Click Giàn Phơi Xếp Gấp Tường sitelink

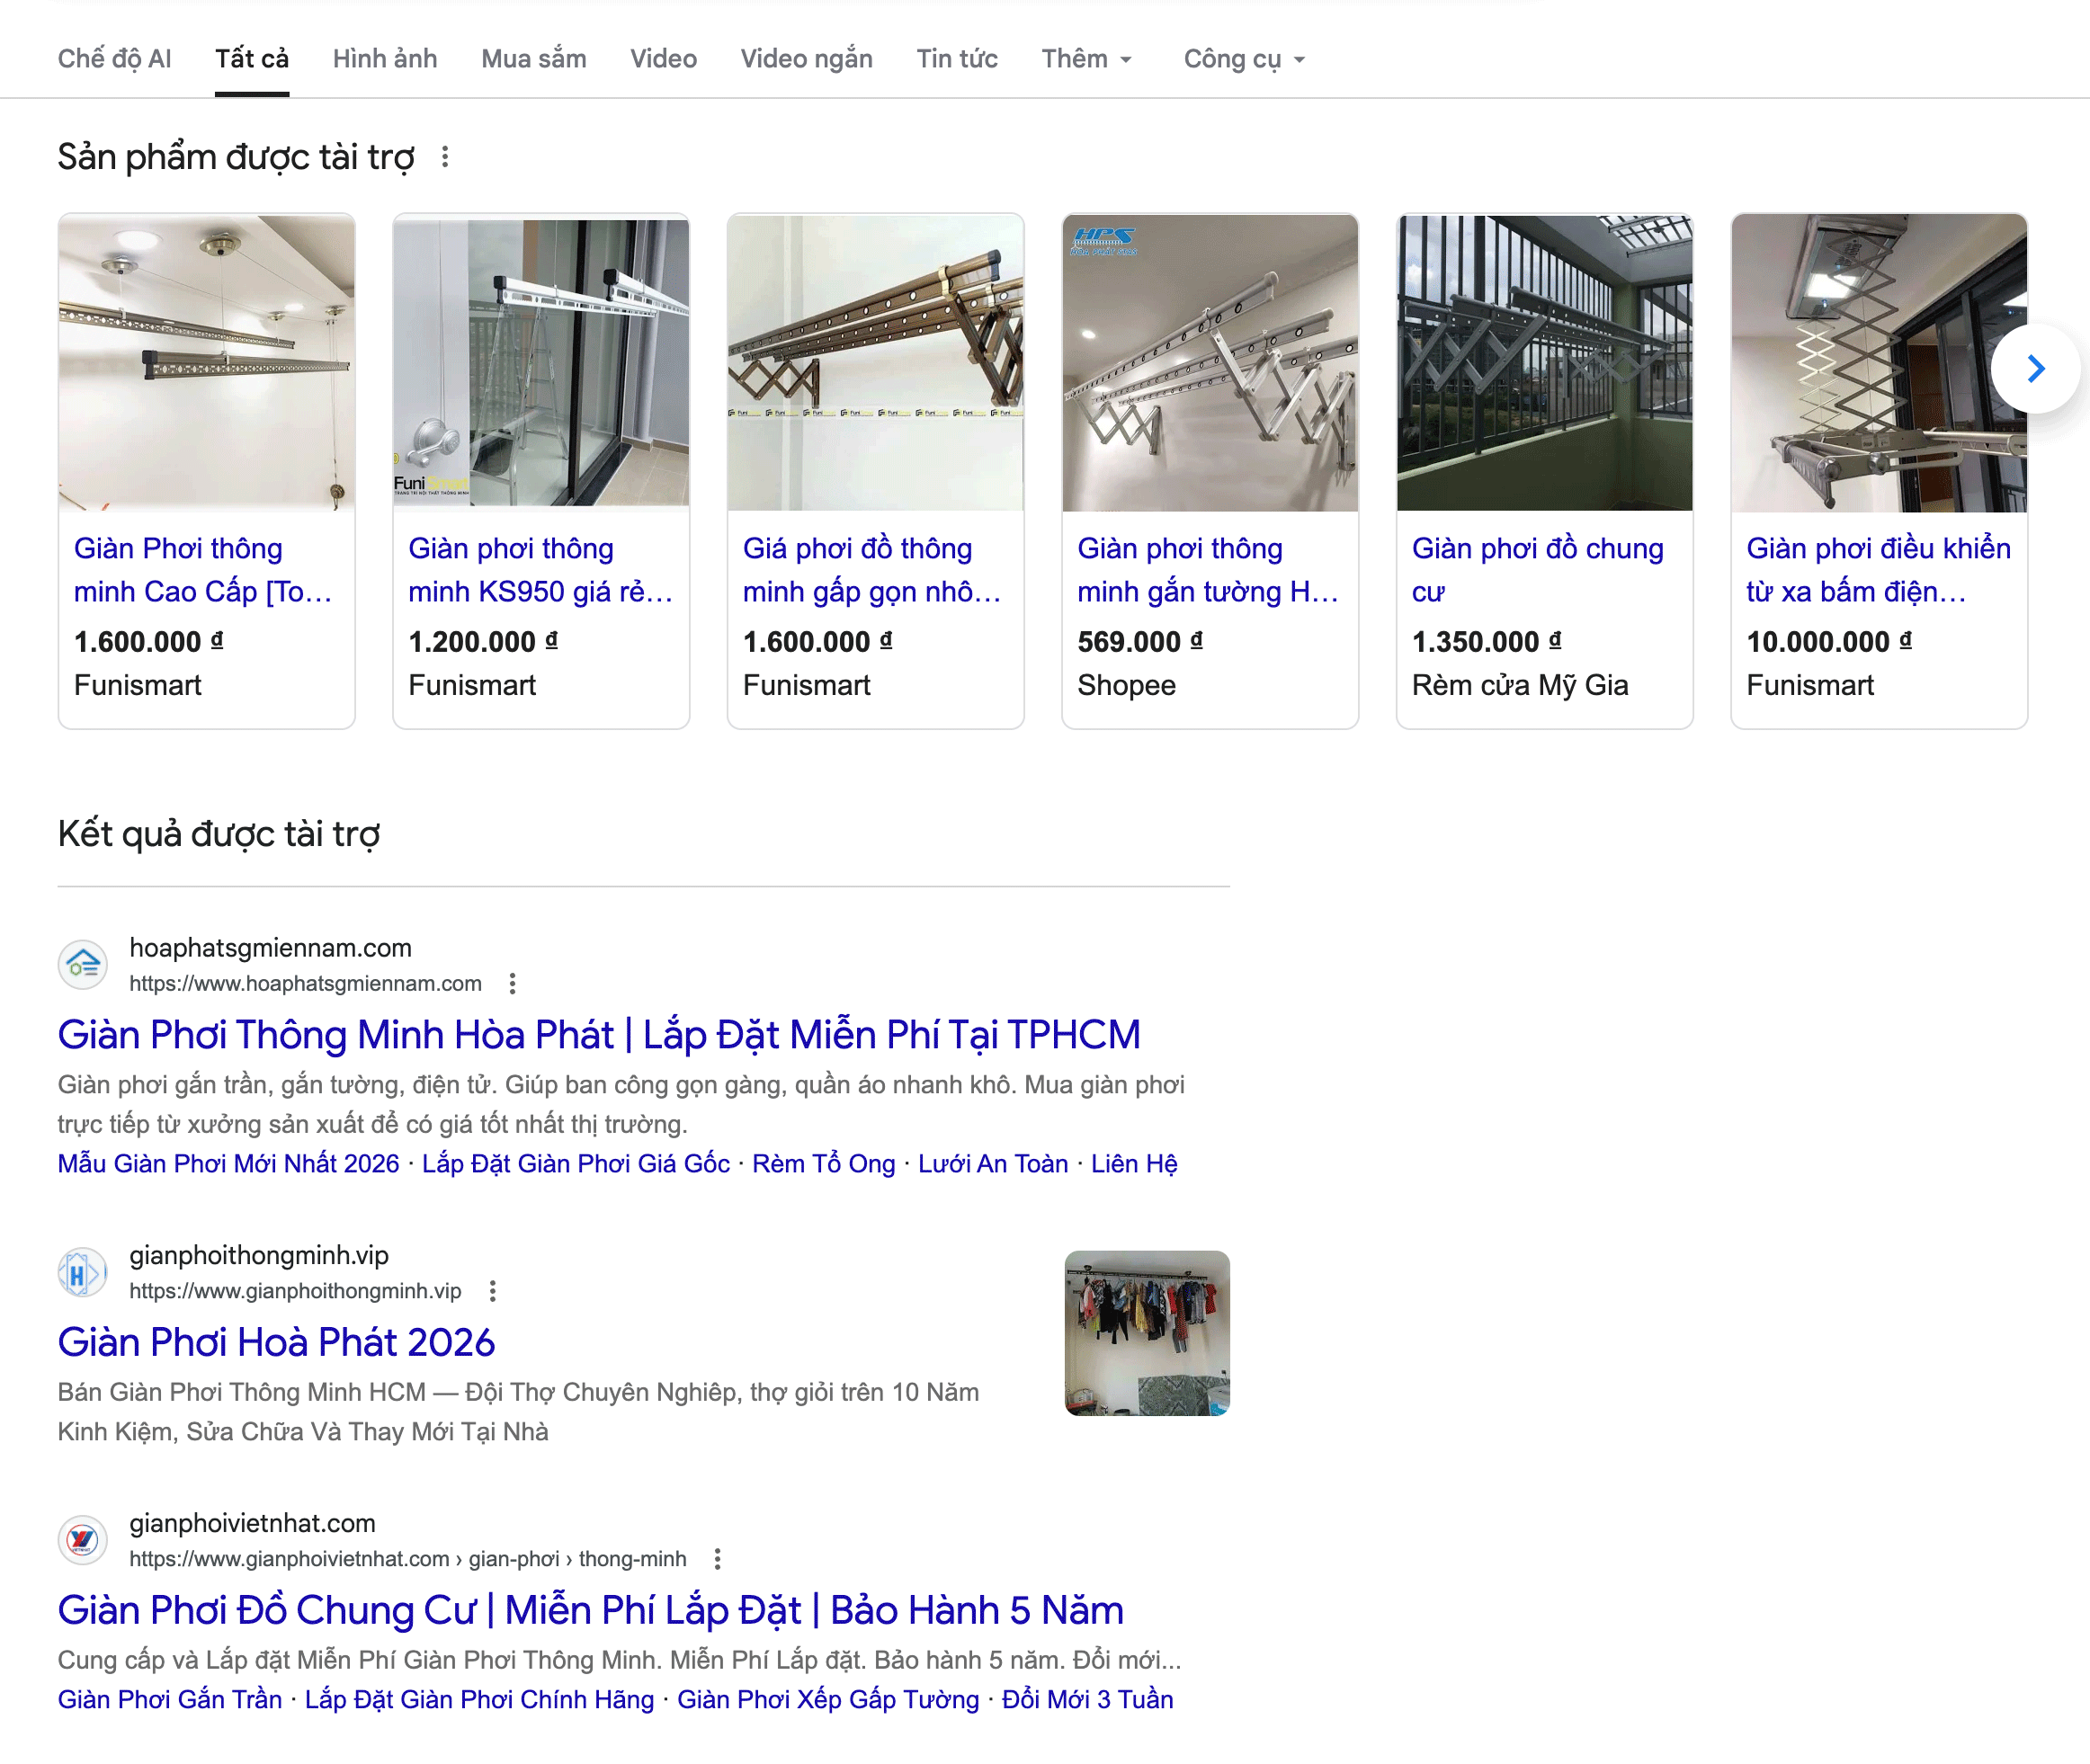click(828, 1700)
